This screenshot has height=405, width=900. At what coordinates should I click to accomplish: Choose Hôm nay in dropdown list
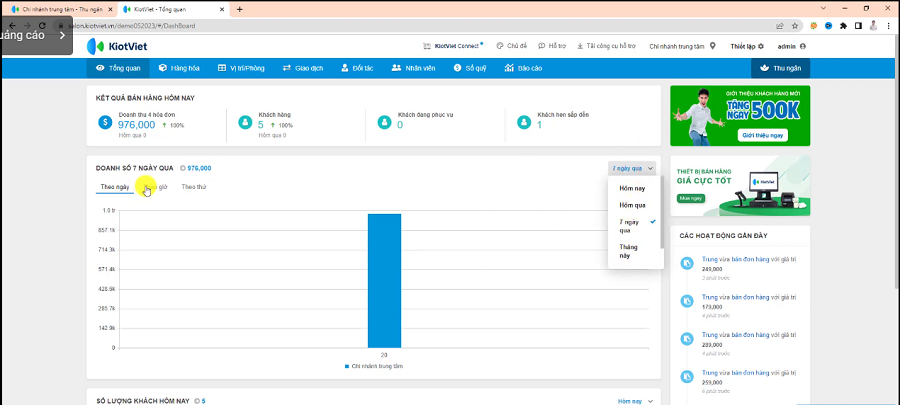point(634,188)
